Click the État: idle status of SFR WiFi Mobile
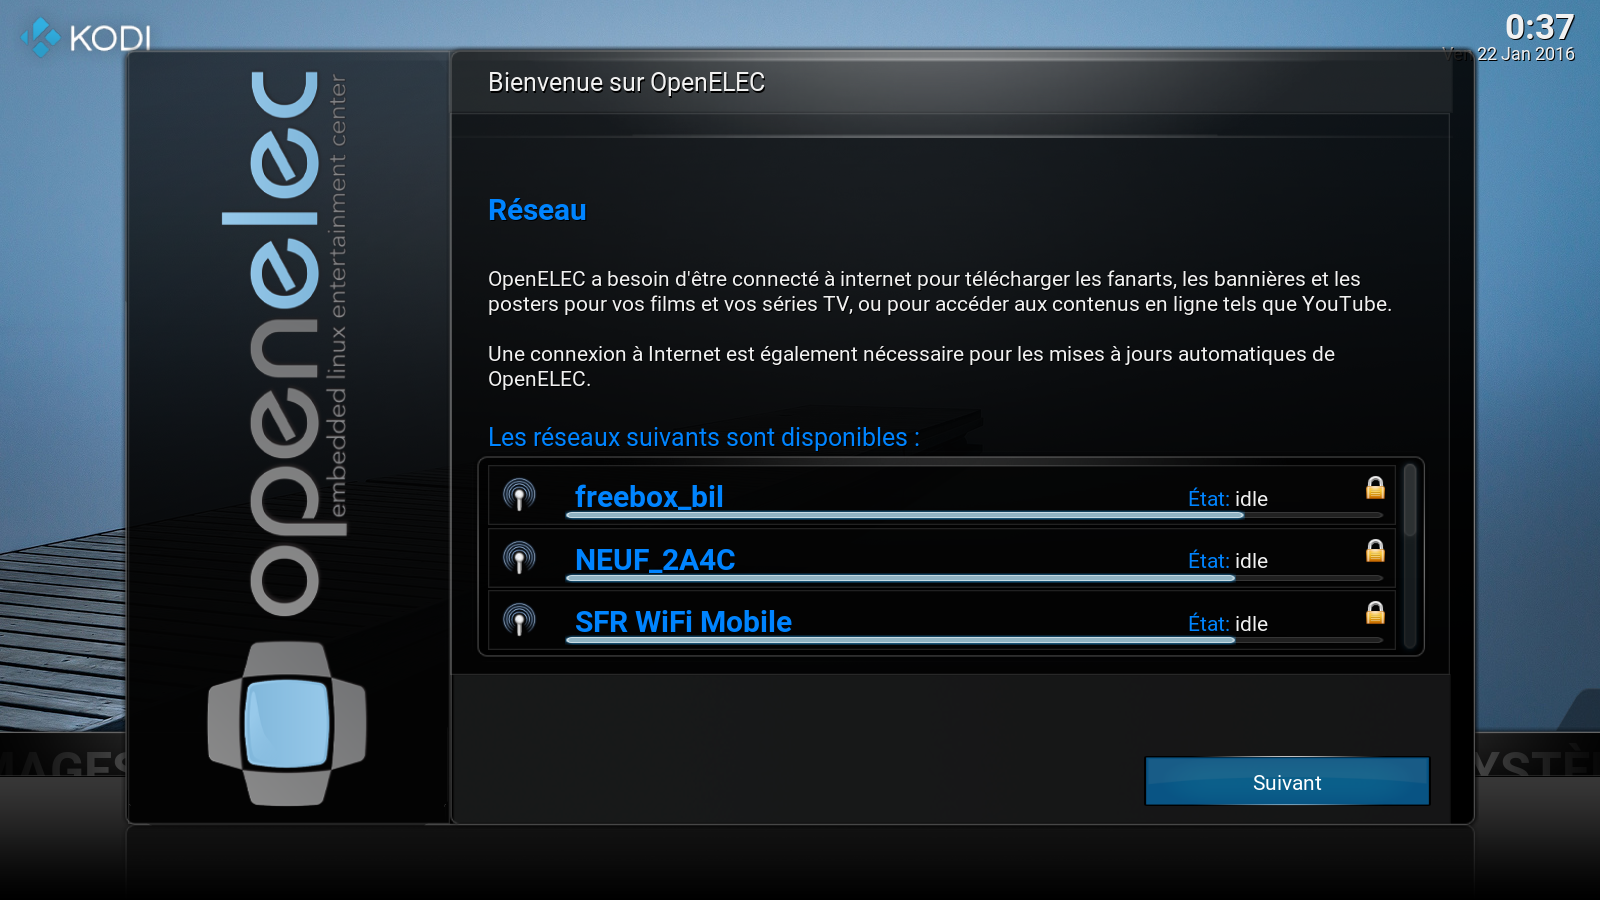The image size is (1600, 900). pos(1228,623)
